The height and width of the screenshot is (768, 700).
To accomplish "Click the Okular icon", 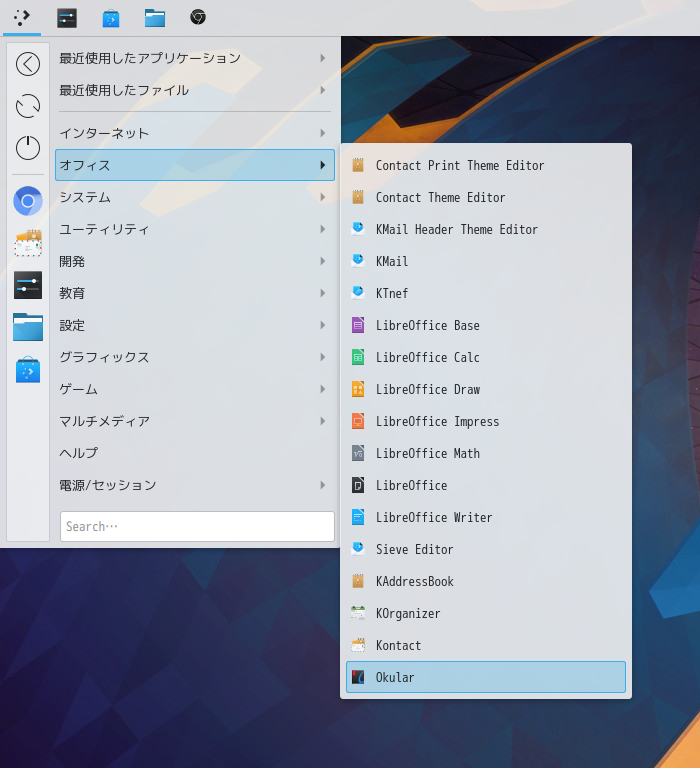I will [358, 677].
